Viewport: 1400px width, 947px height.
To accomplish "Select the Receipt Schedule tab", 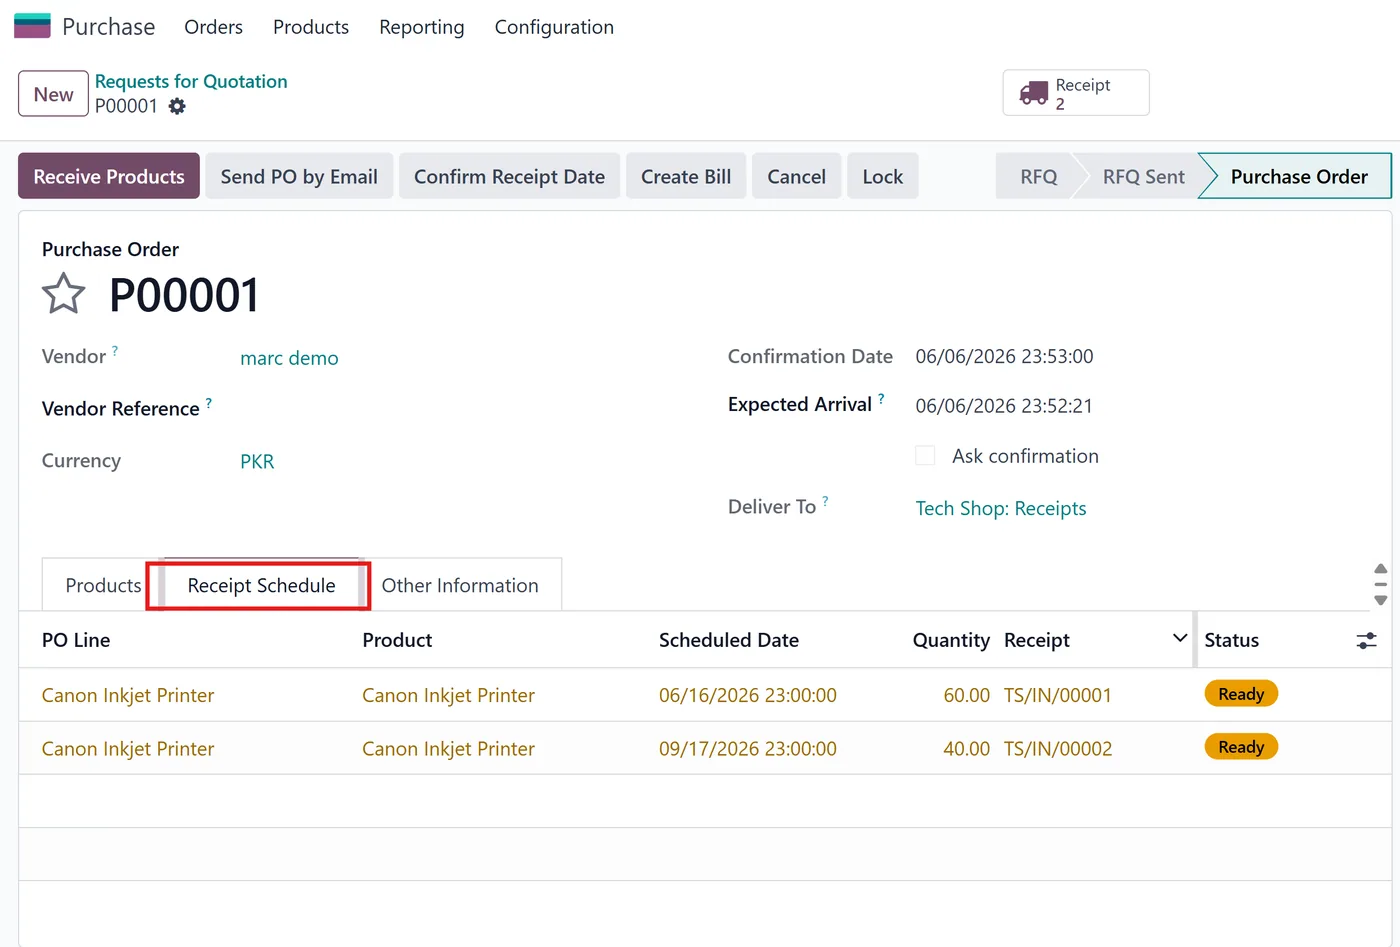I will (x=261, y=585).
